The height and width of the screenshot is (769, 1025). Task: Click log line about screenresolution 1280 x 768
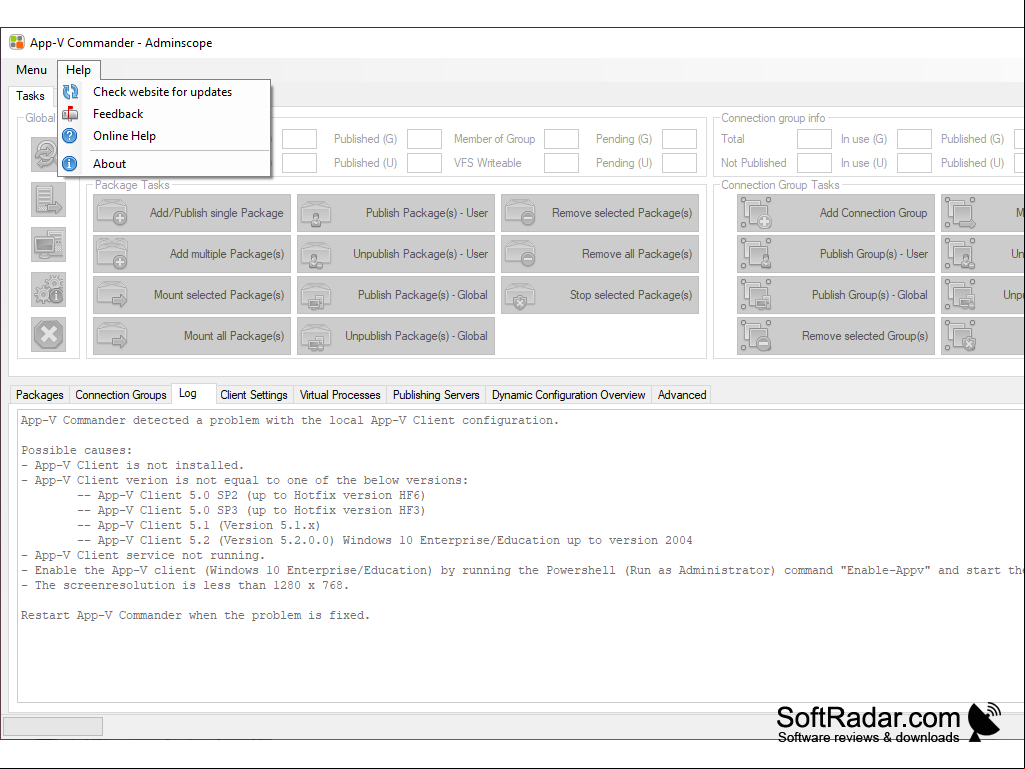point(185,585)
